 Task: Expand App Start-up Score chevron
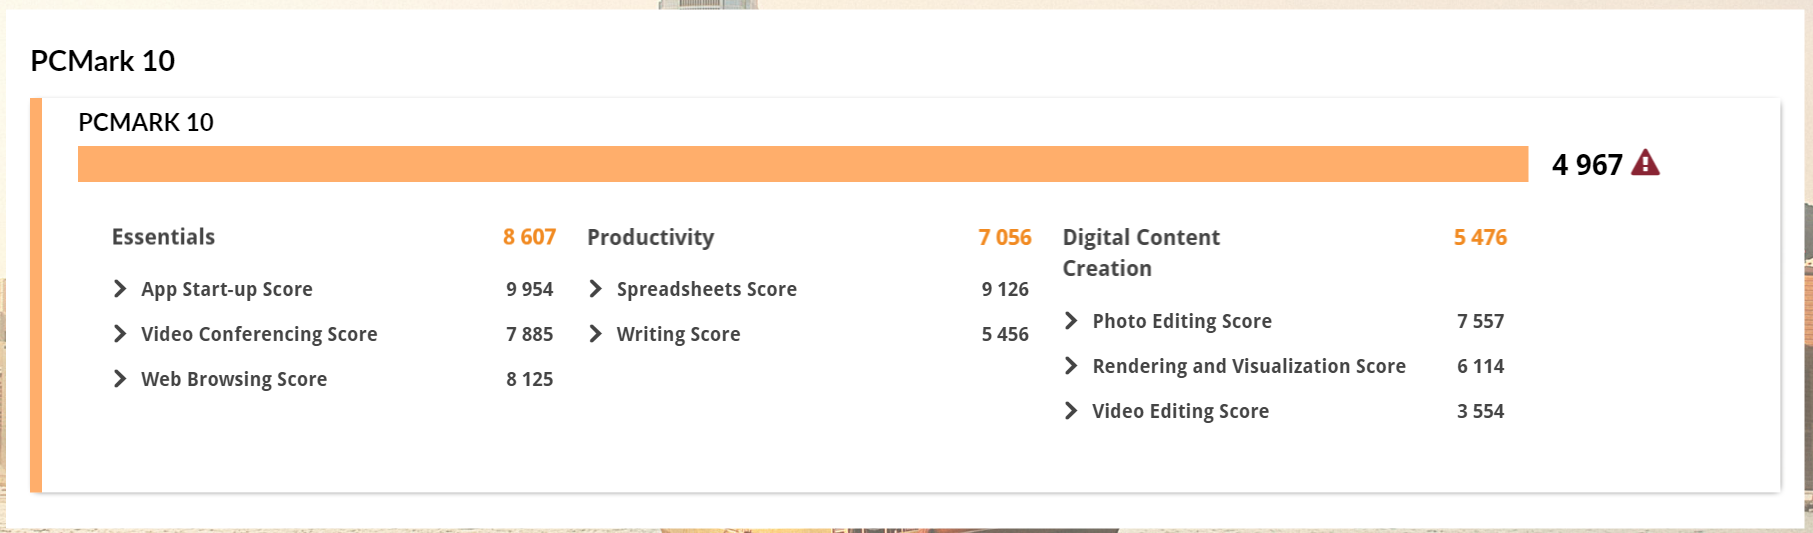point(120,289)
